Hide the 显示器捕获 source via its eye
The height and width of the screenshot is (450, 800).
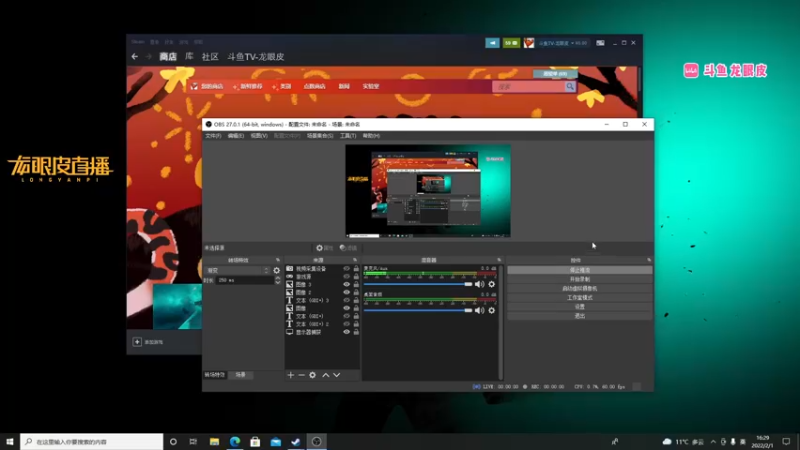[x=346, y=332]
